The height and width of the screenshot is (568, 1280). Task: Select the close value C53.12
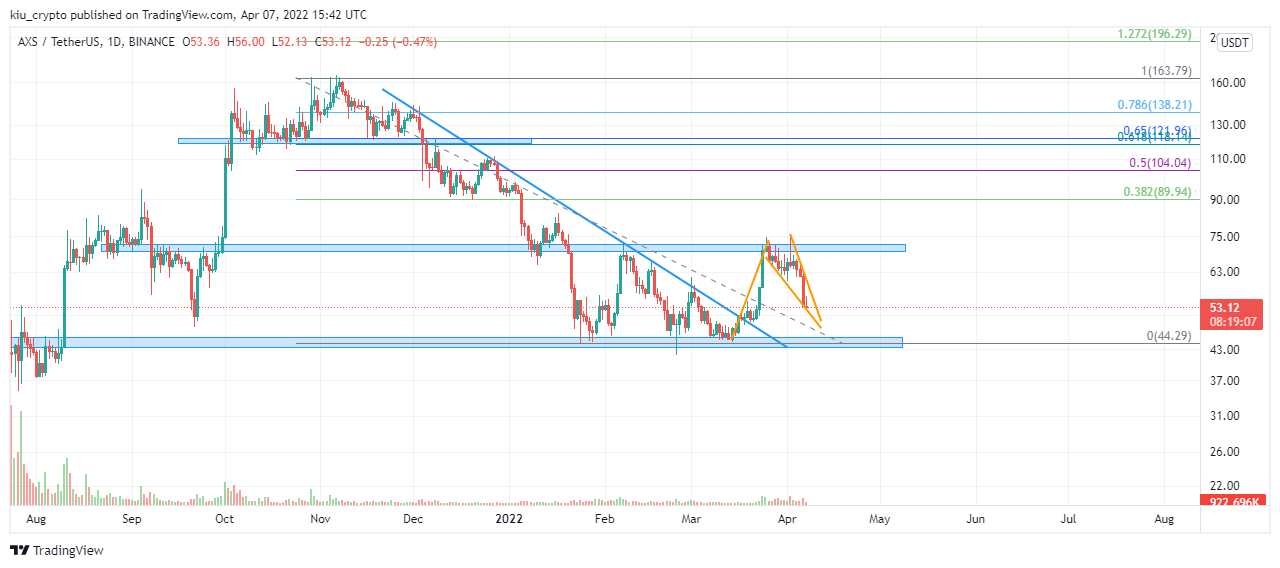[334, 41]
